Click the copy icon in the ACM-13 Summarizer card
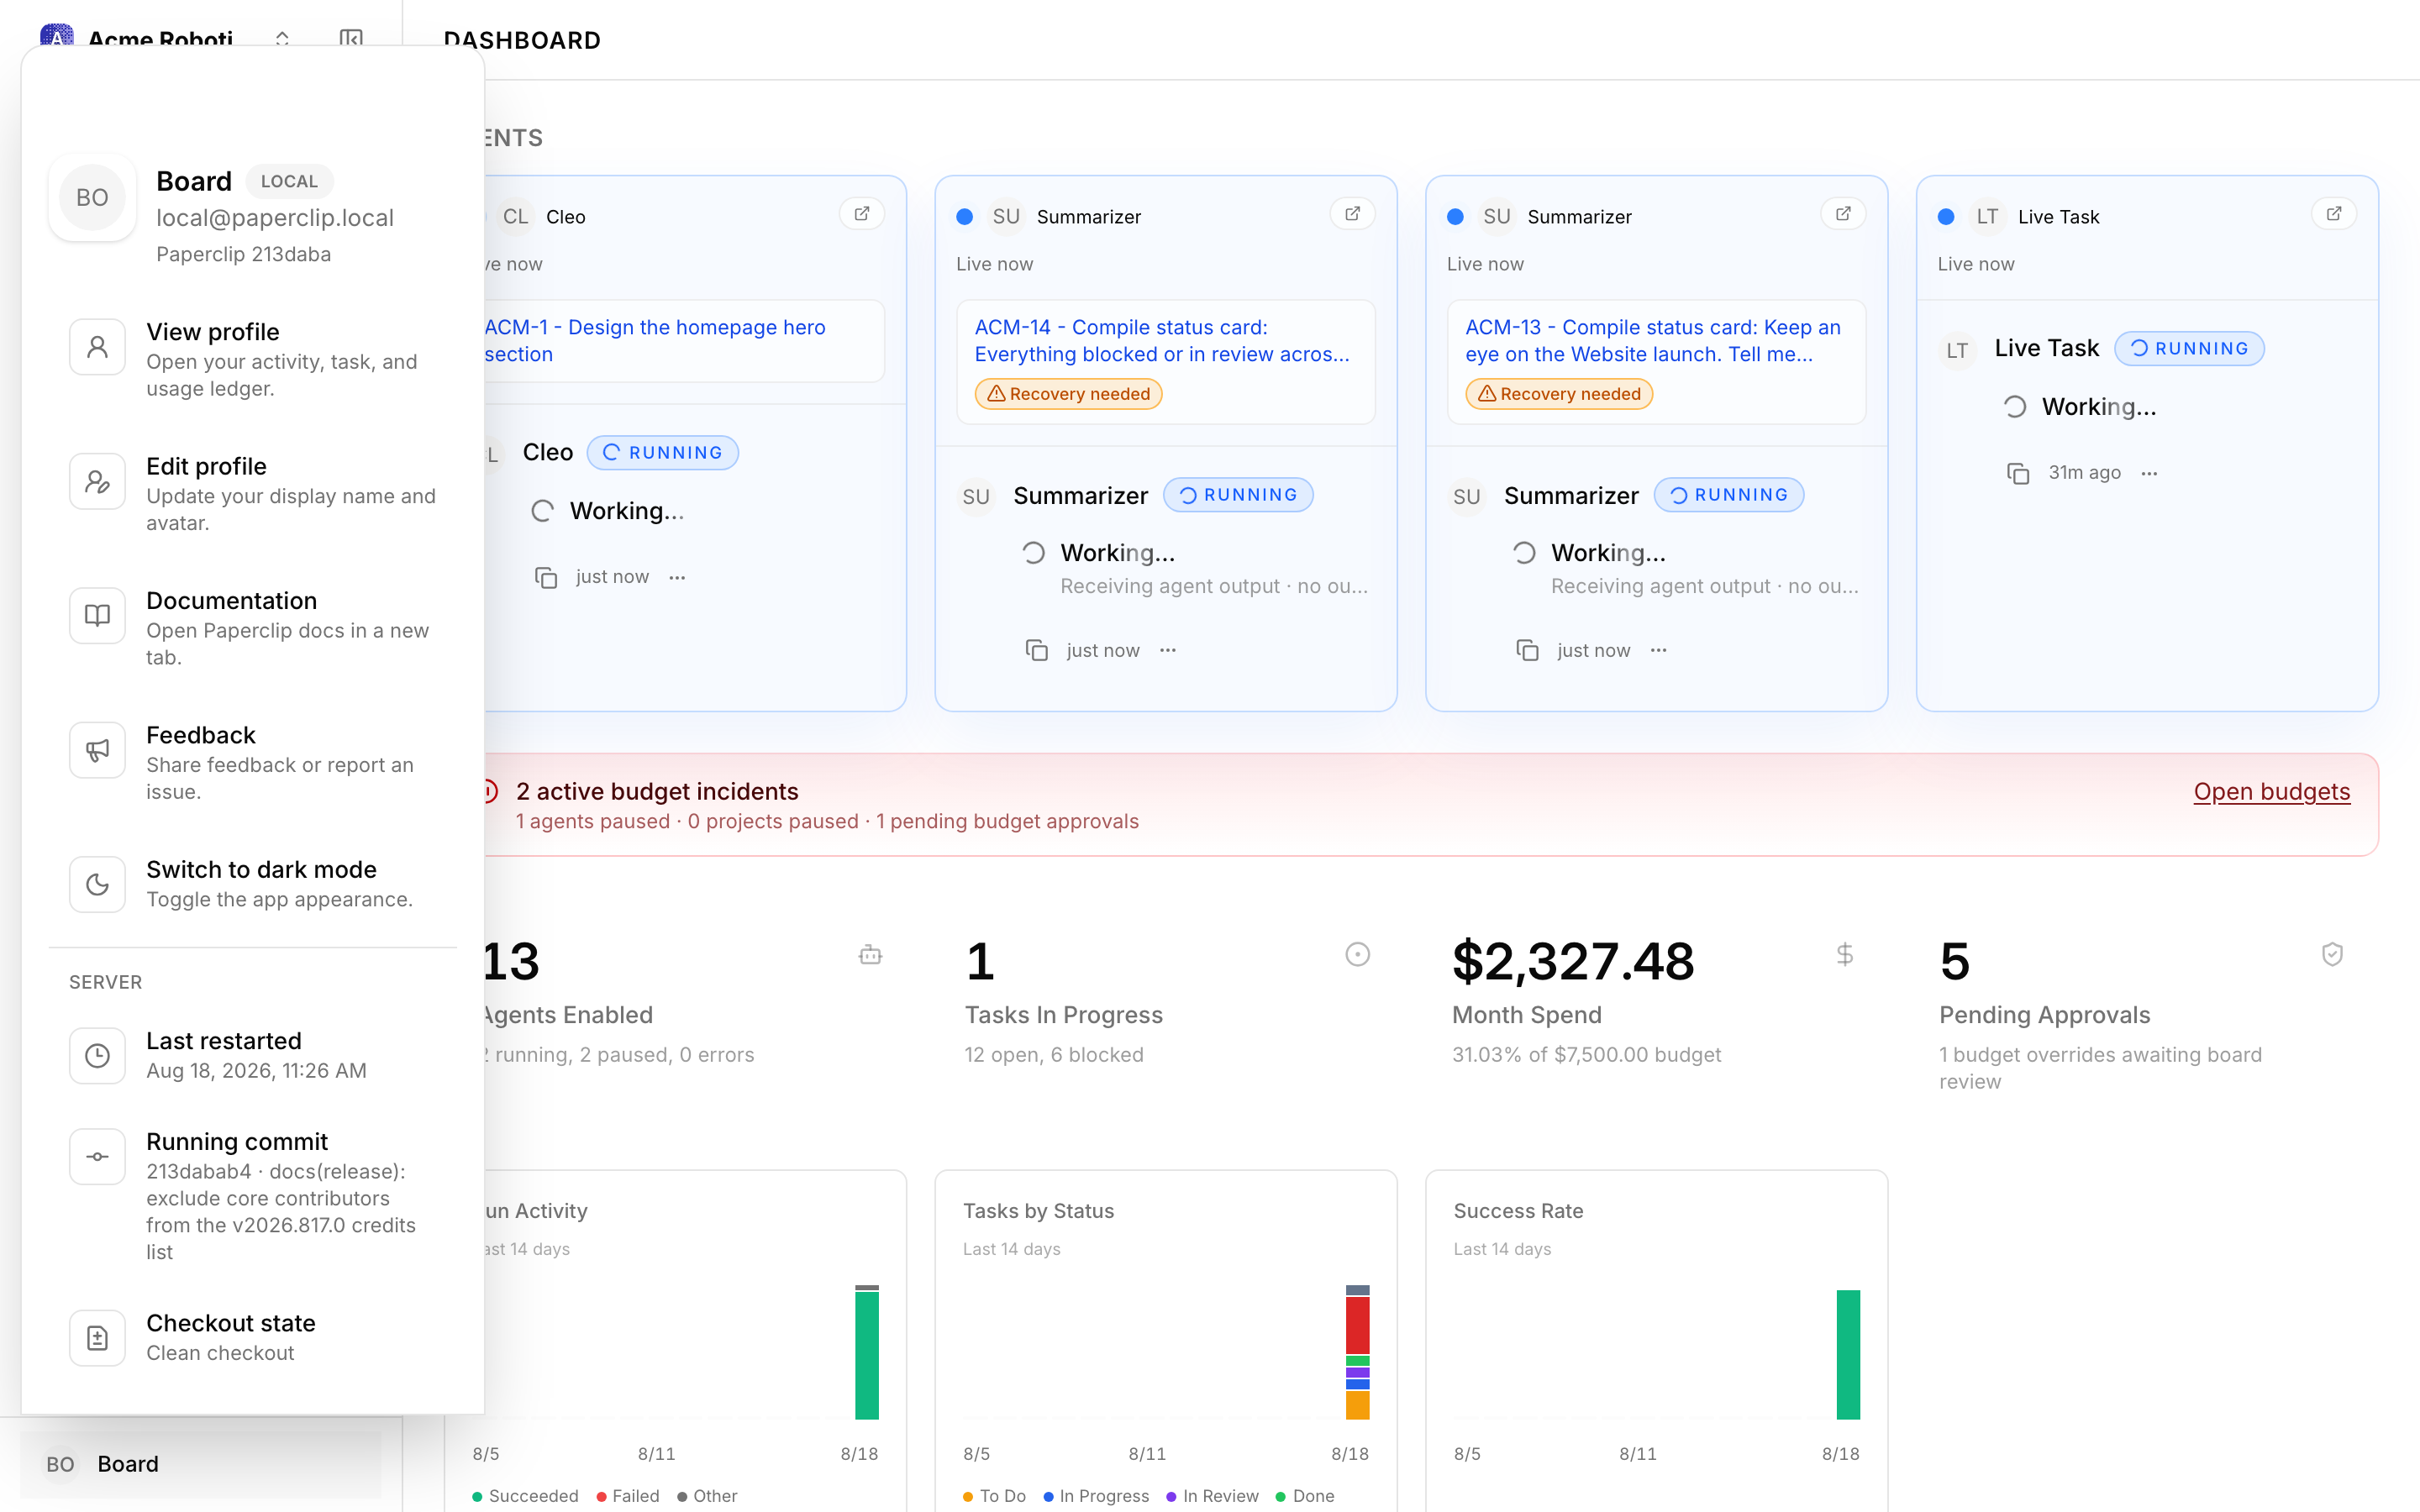Viewport: 2420px width, 1512px height. (x=1527, y=650)
